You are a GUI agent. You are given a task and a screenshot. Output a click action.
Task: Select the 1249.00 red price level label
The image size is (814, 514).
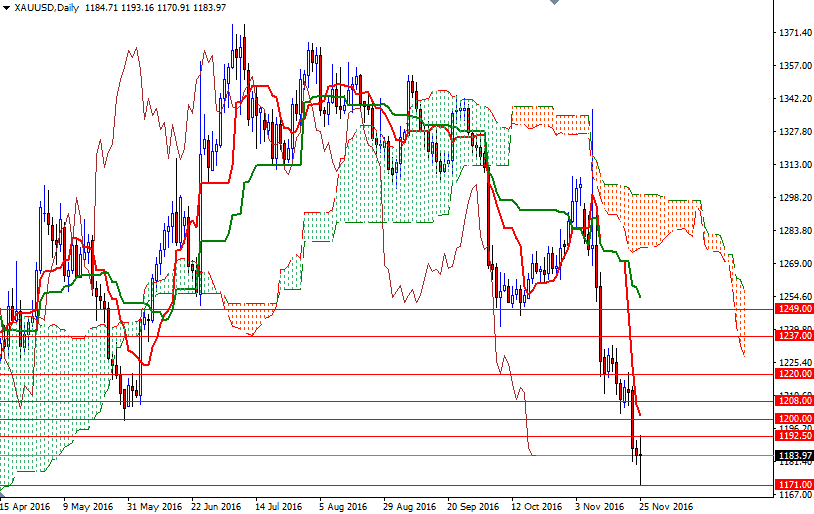click(794, 309)
